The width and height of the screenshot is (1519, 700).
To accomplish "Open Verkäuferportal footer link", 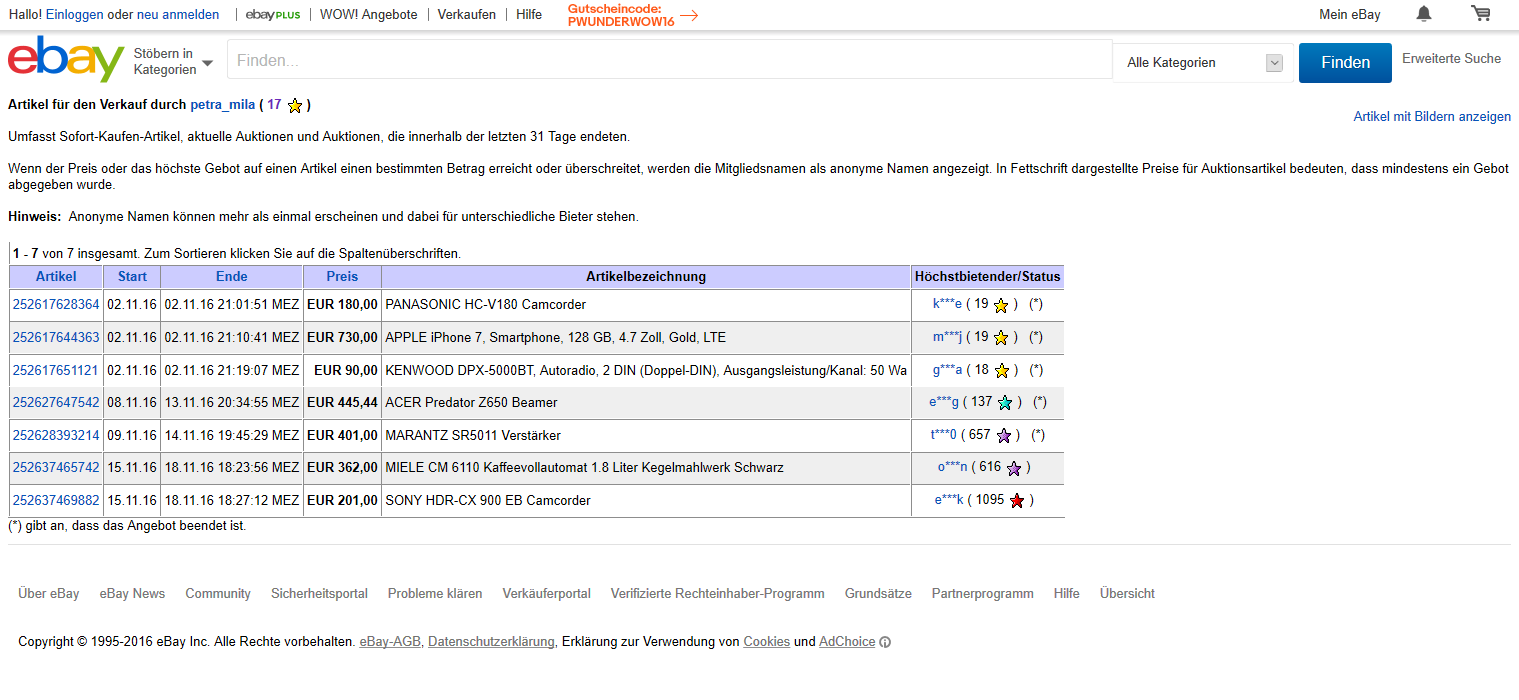I will 547,593.
